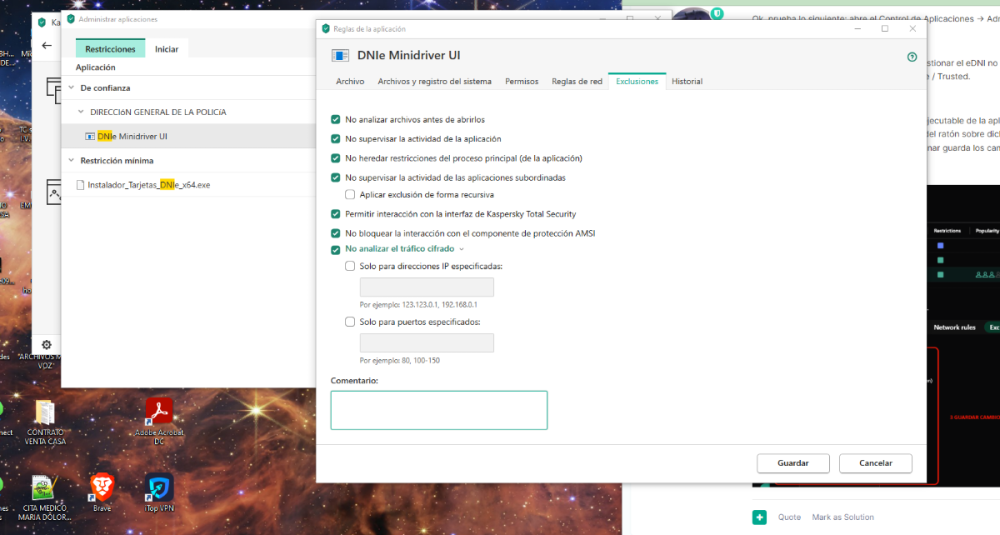Expand the No analizar el tráfico cifrado chevron
The width and height of the screenshot is (1000, 535).
click(x=461, y=249)
